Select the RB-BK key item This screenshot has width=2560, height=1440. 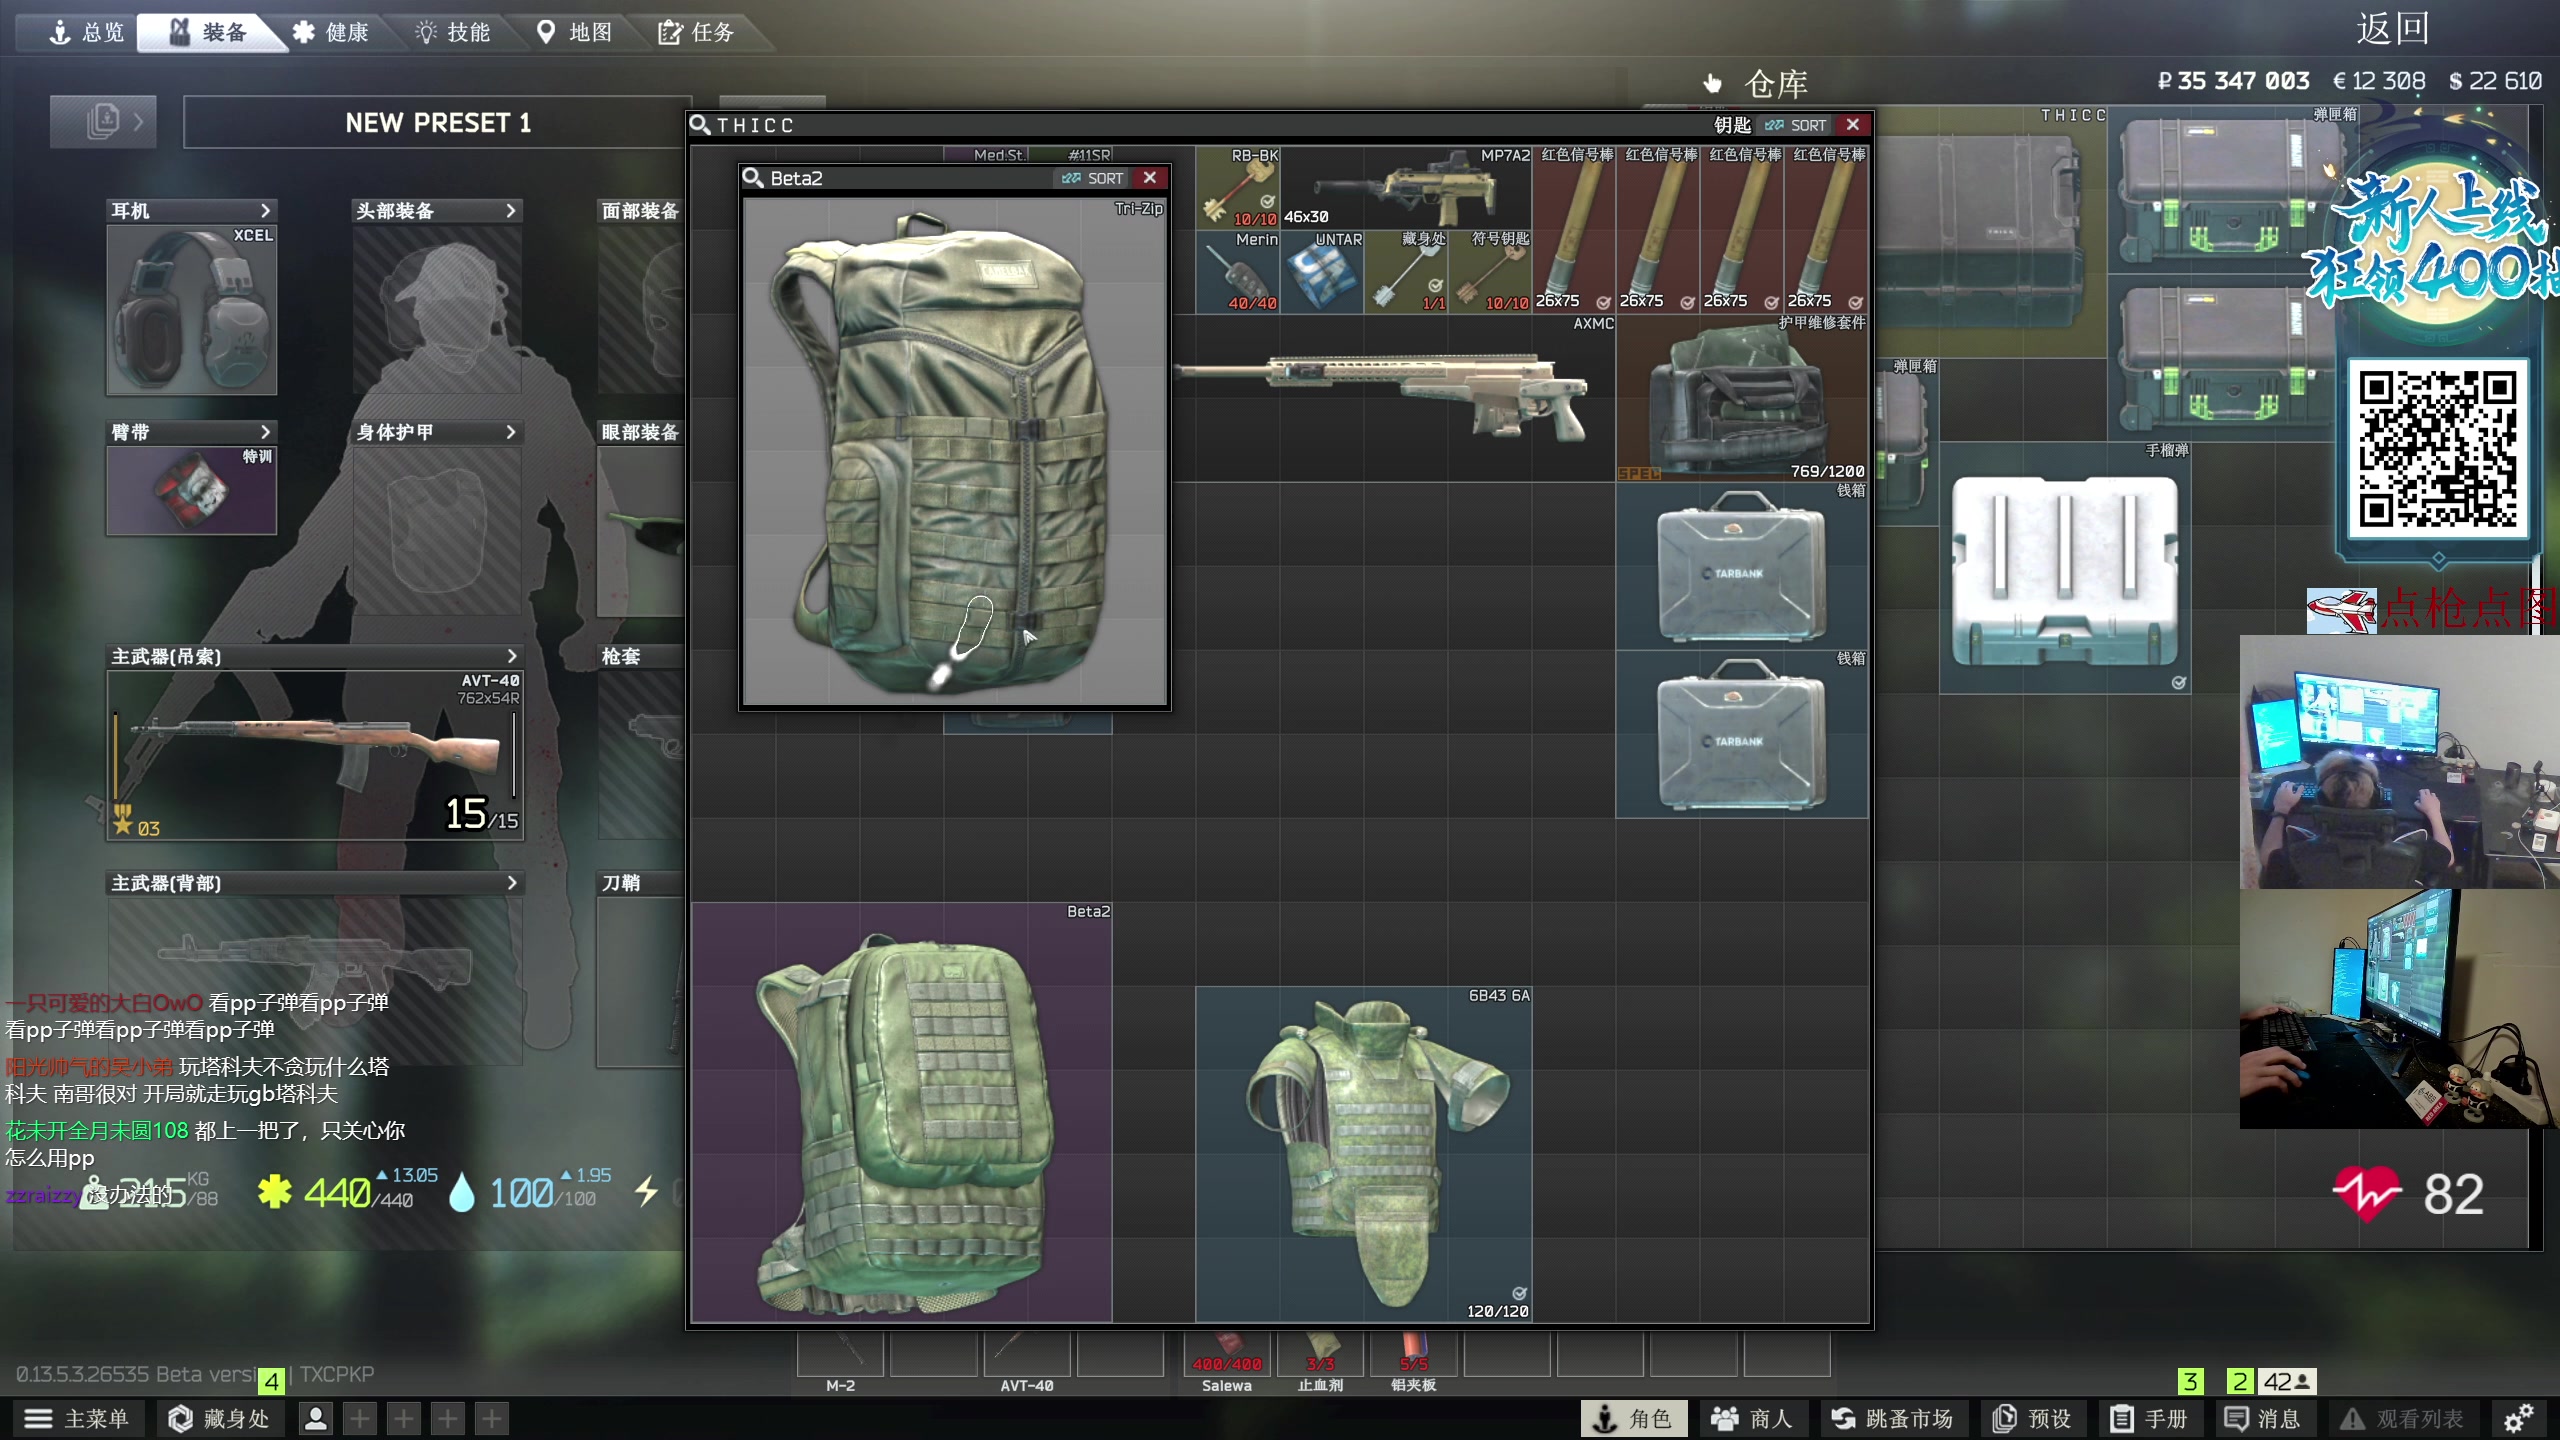pyautogui.click(x=1238, y=188)
